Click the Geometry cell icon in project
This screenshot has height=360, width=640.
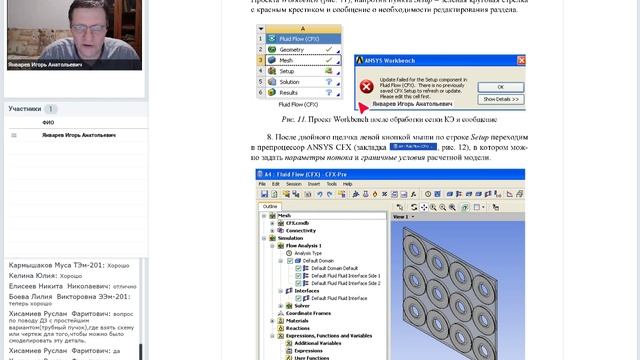coord(271,49)
